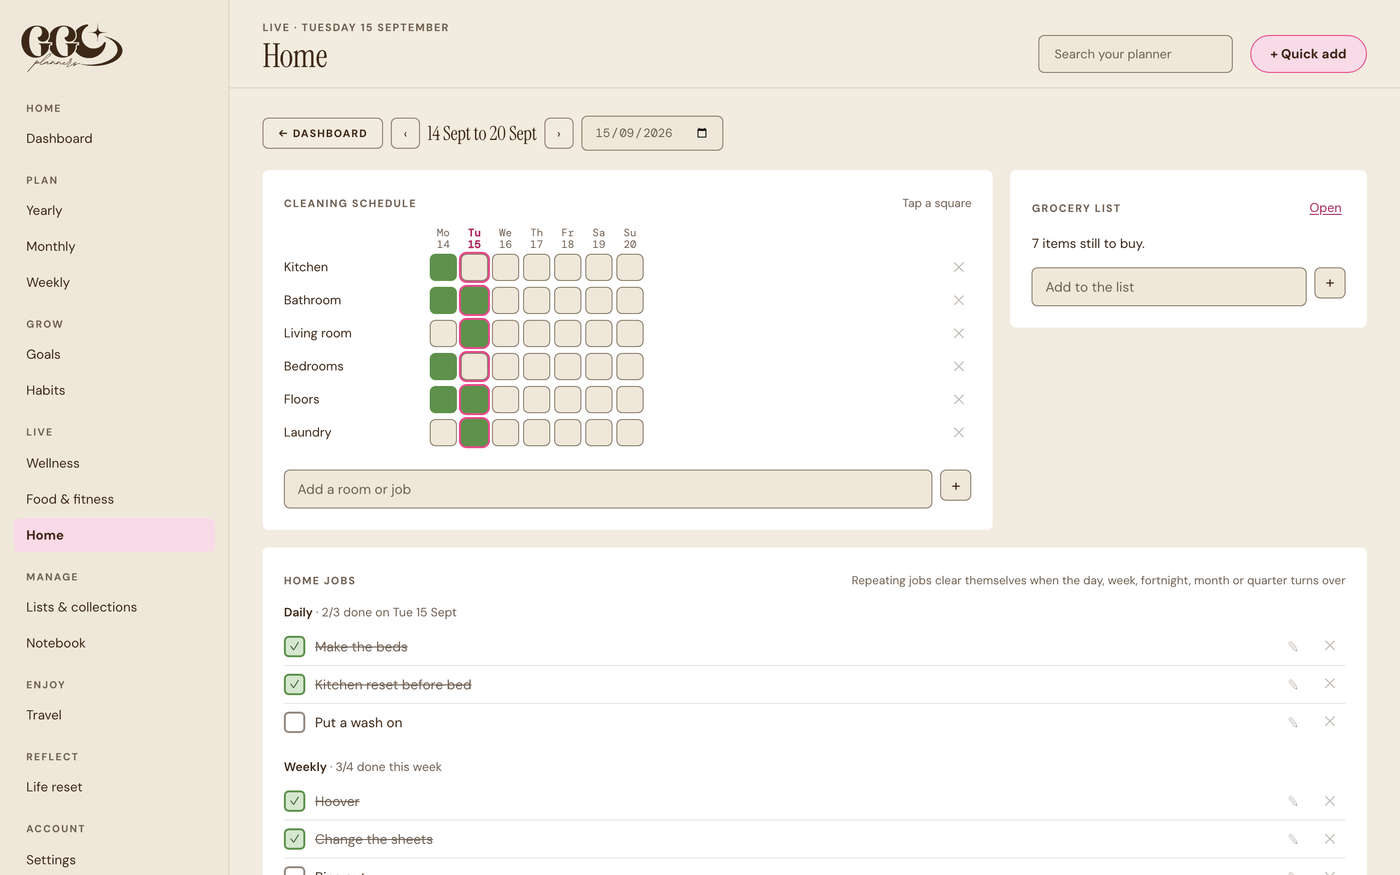Click '7 items still to buy.' text

(x=1088, y=243)
